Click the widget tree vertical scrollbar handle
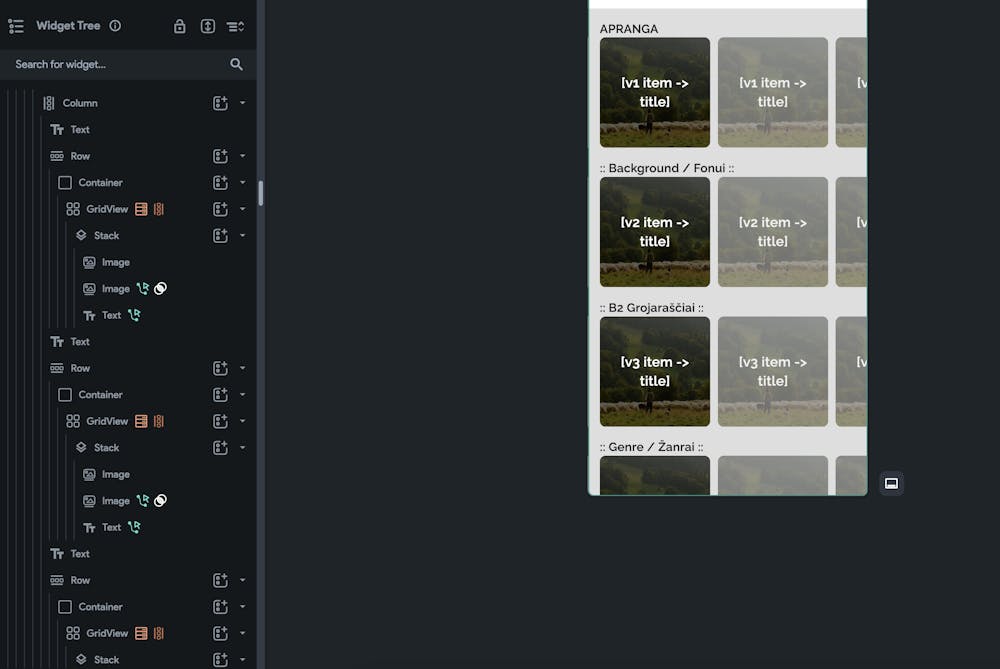This screenshot has width=1000, height=669. [261, 193]
